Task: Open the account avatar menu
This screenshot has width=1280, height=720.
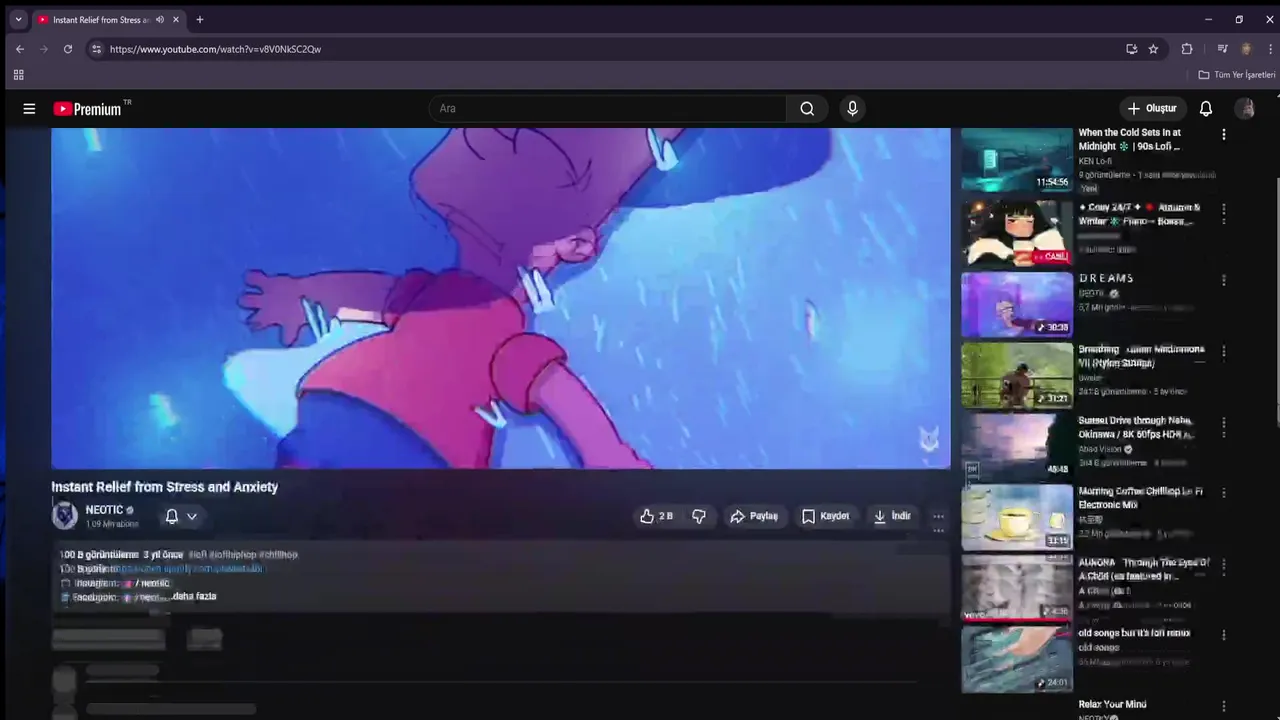Action: pos(1246,109)
